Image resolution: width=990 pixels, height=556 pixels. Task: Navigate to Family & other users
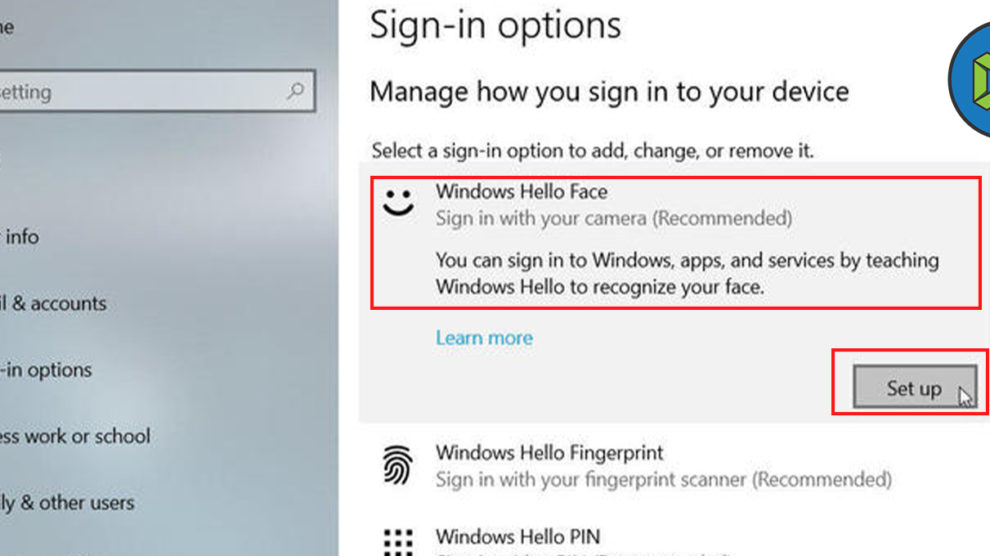[66, 503]
